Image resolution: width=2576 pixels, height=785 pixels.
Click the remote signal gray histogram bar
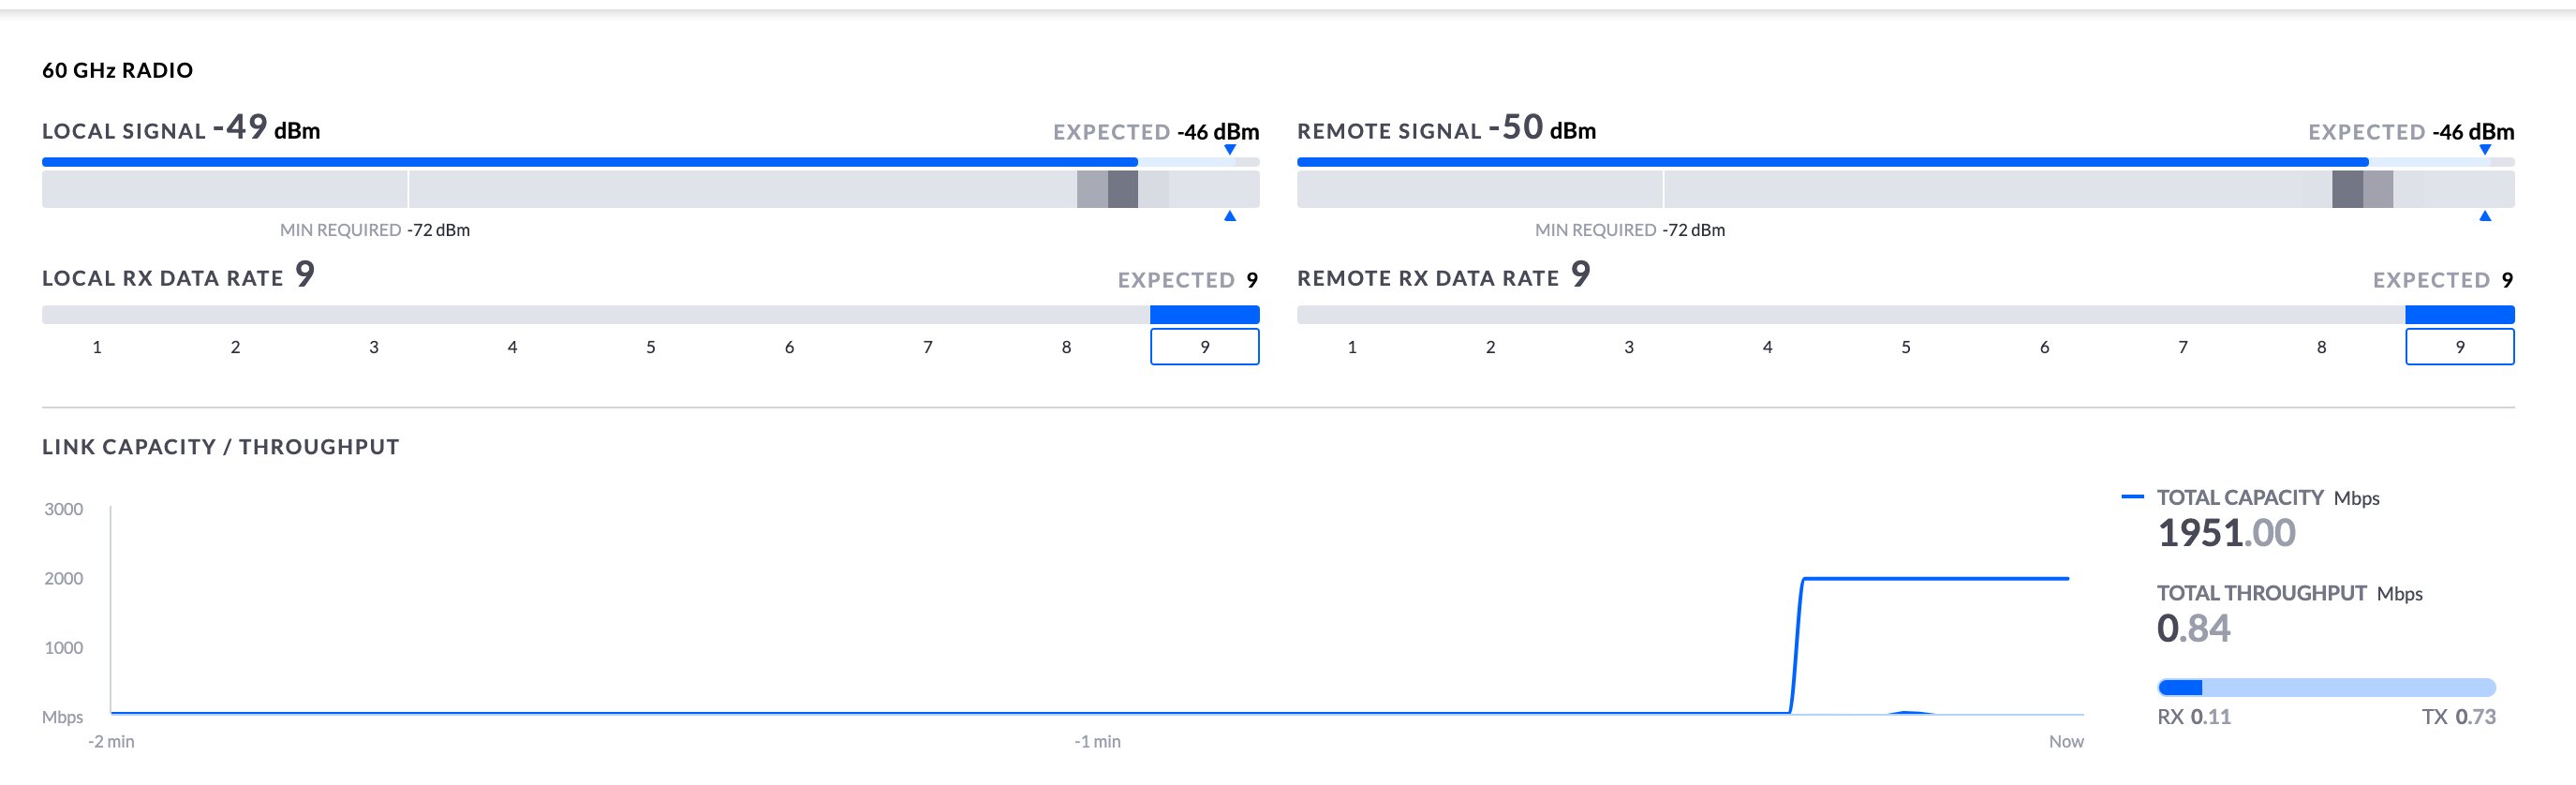[x=1906, y=189]
